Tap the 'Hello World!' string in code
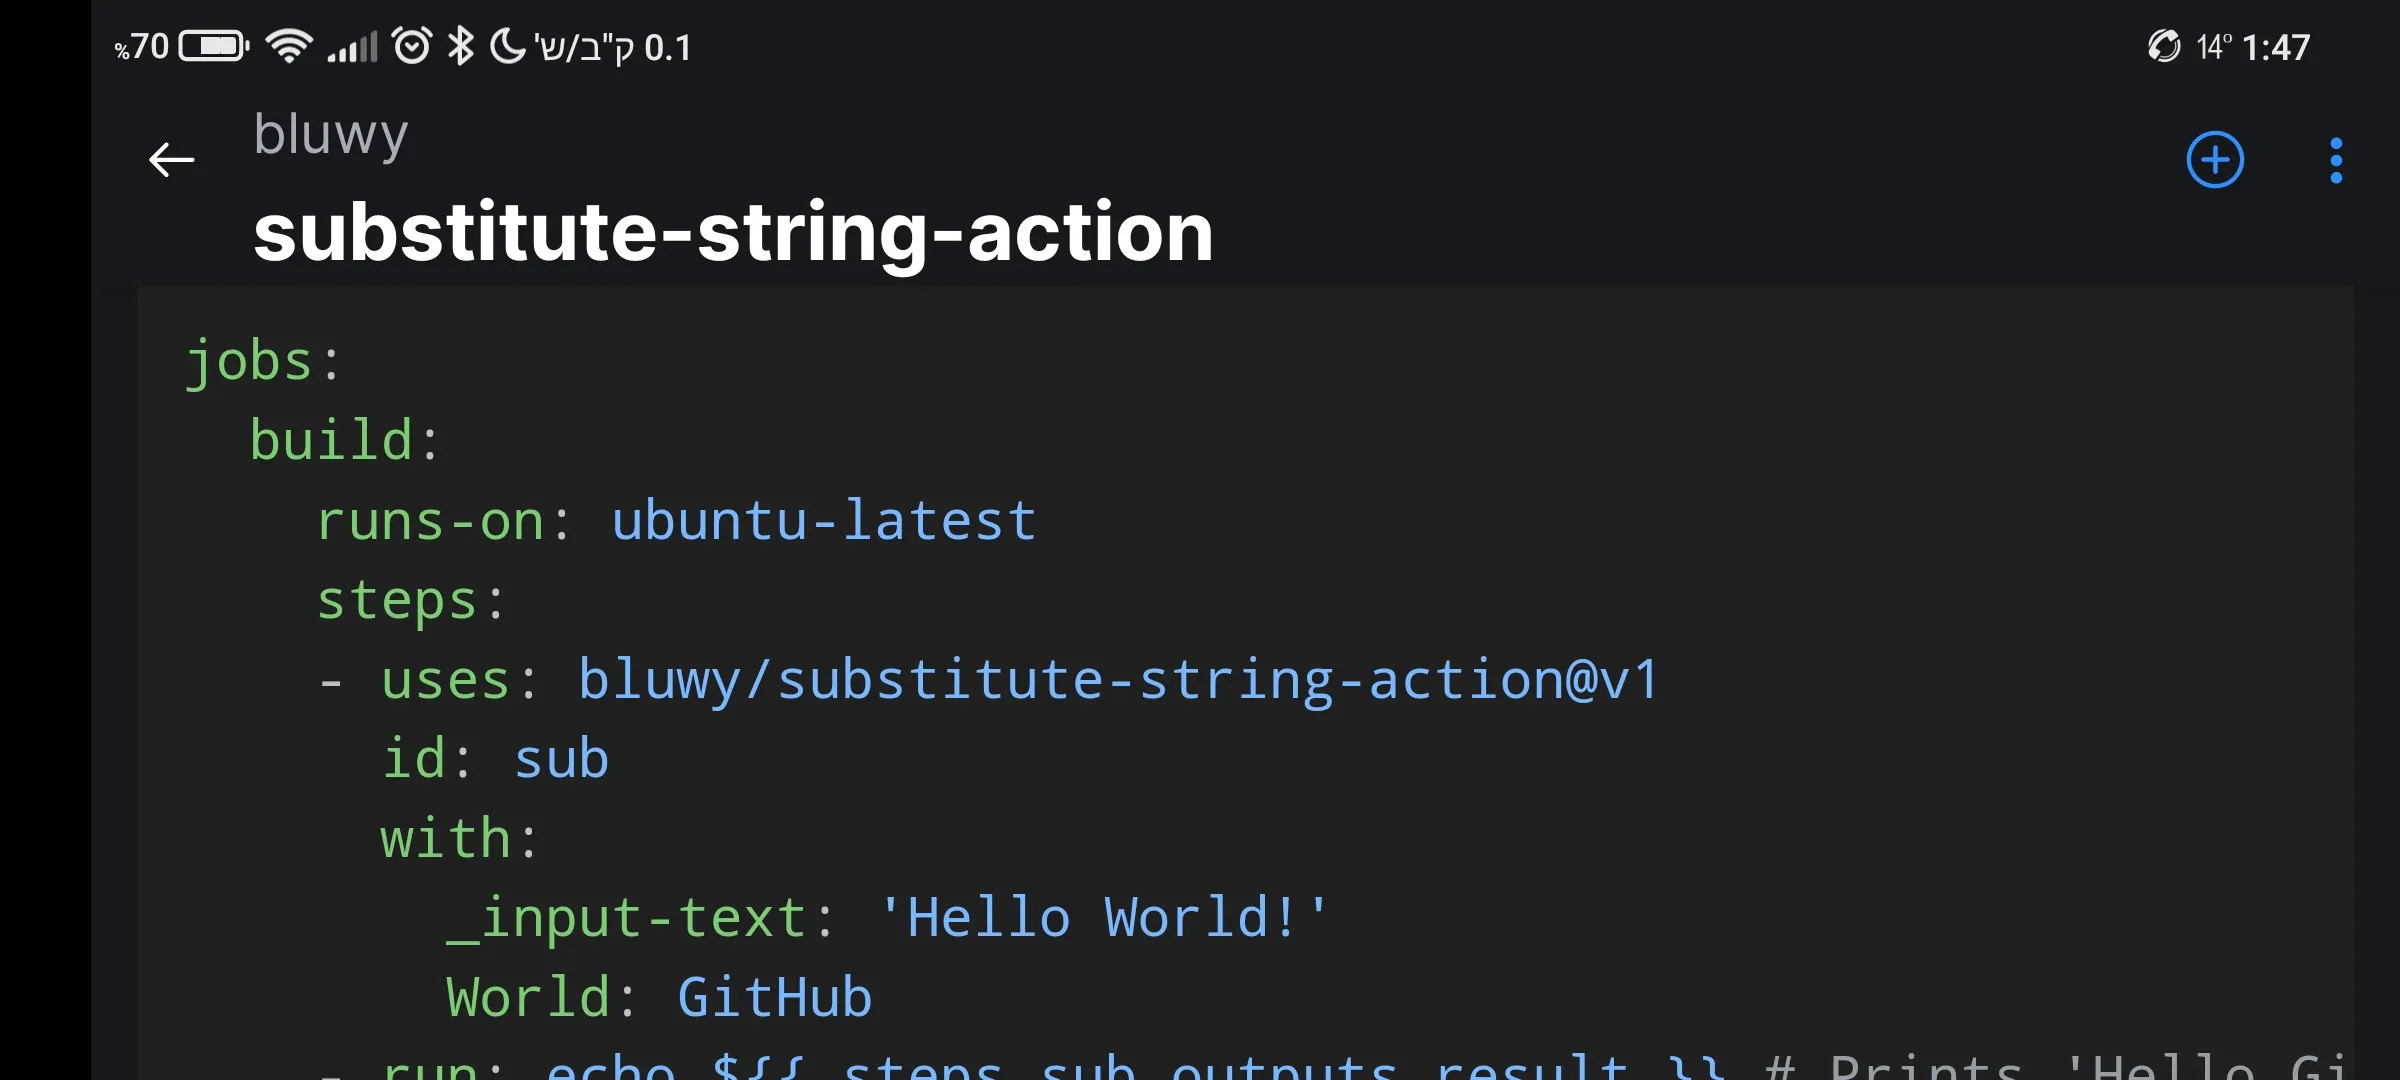Viewport: 2400px width, 1080px height. coord(1103,917)
